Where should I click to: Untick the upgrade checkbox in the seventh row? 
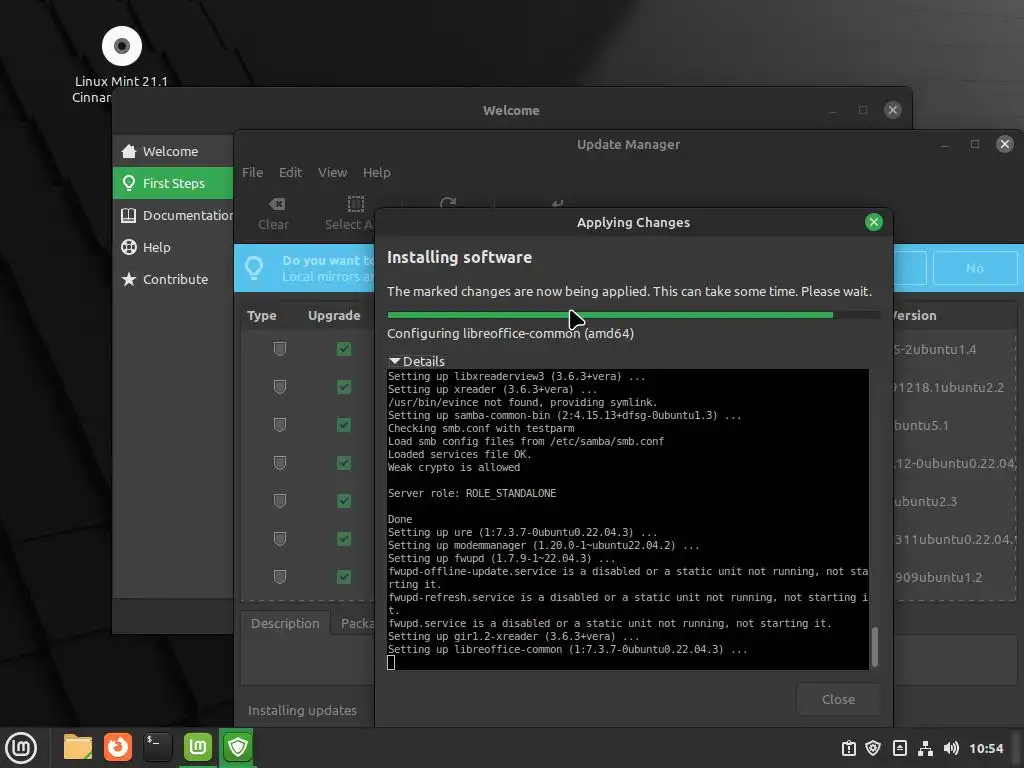pyautogui.click(x=344, y=577)
